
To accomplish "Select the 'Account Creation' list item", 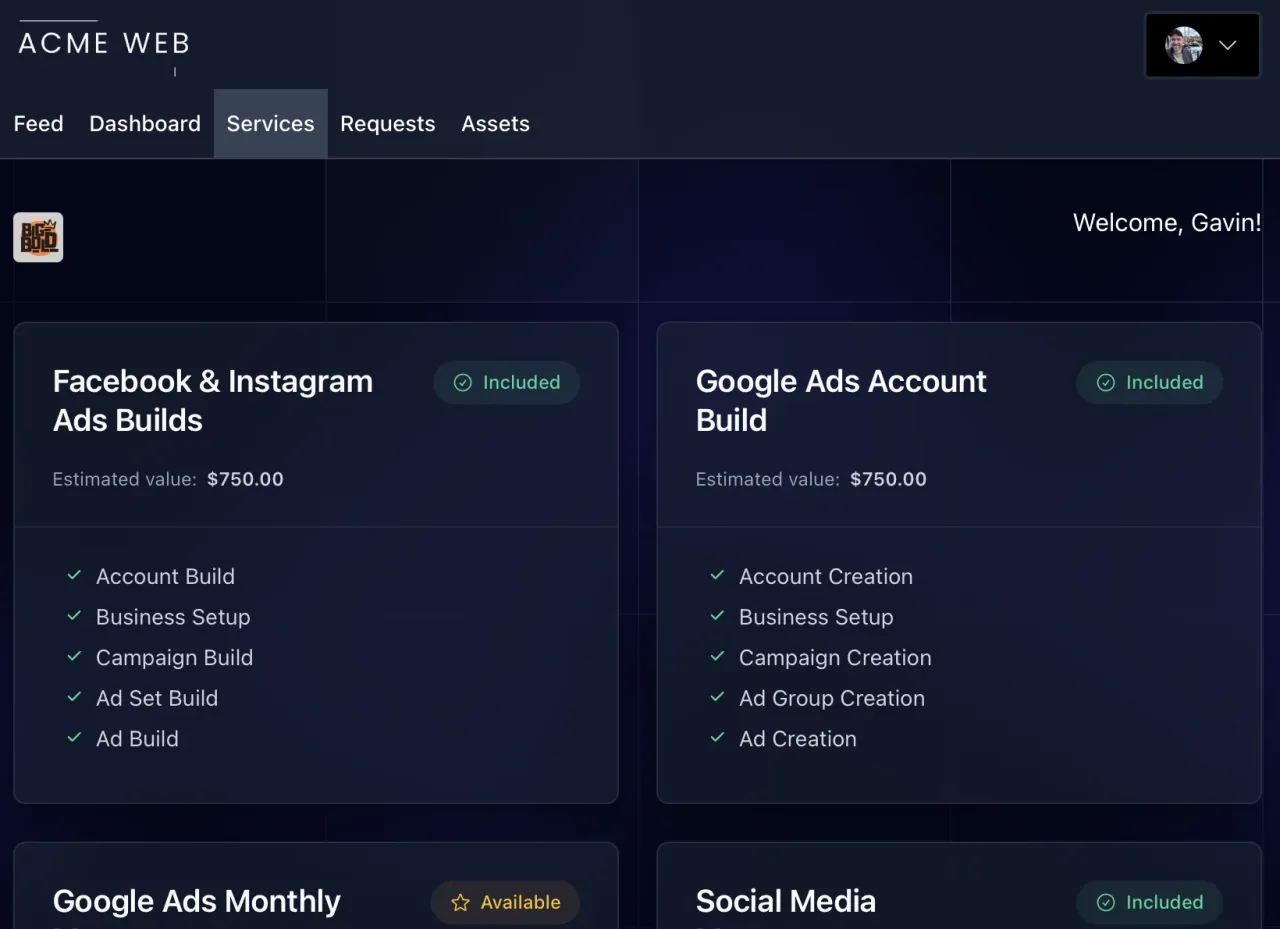I will click(826, 576).
